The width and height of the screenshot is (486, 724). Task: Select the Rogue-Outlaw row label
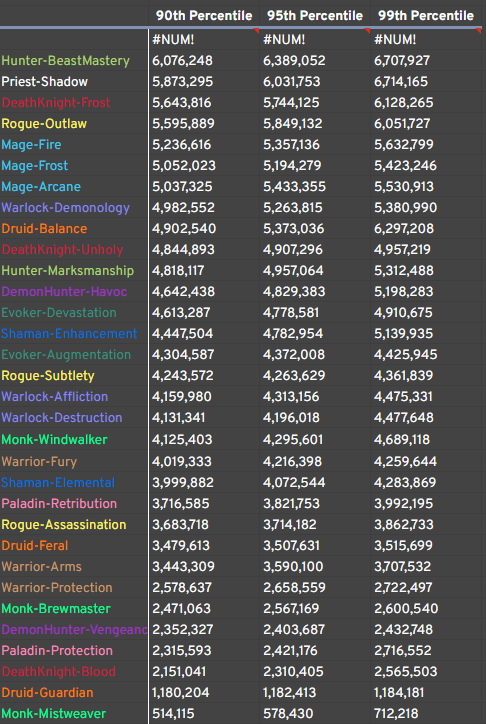[44, 124]
